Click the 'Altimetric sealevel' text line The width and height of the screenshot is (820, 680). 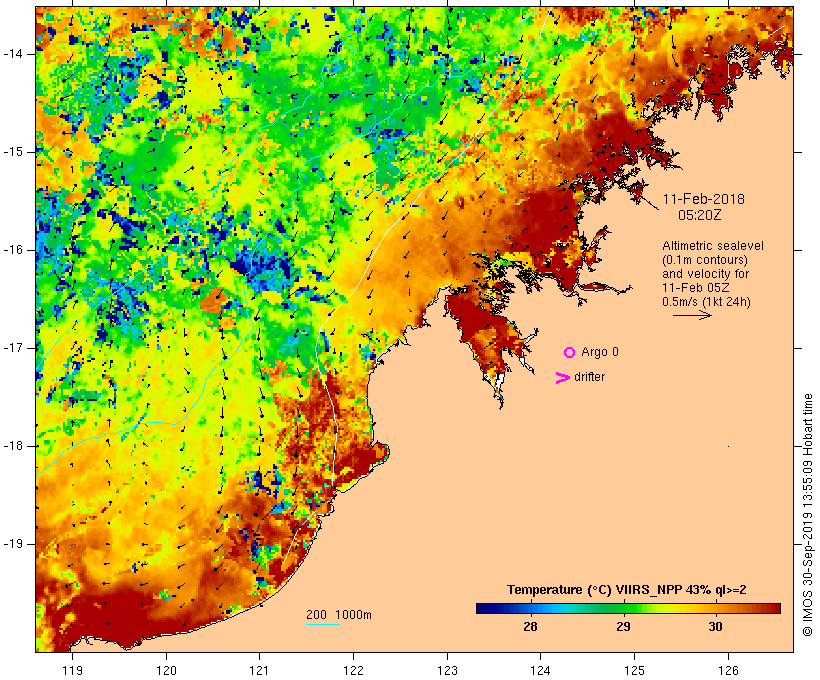[713, 246]
